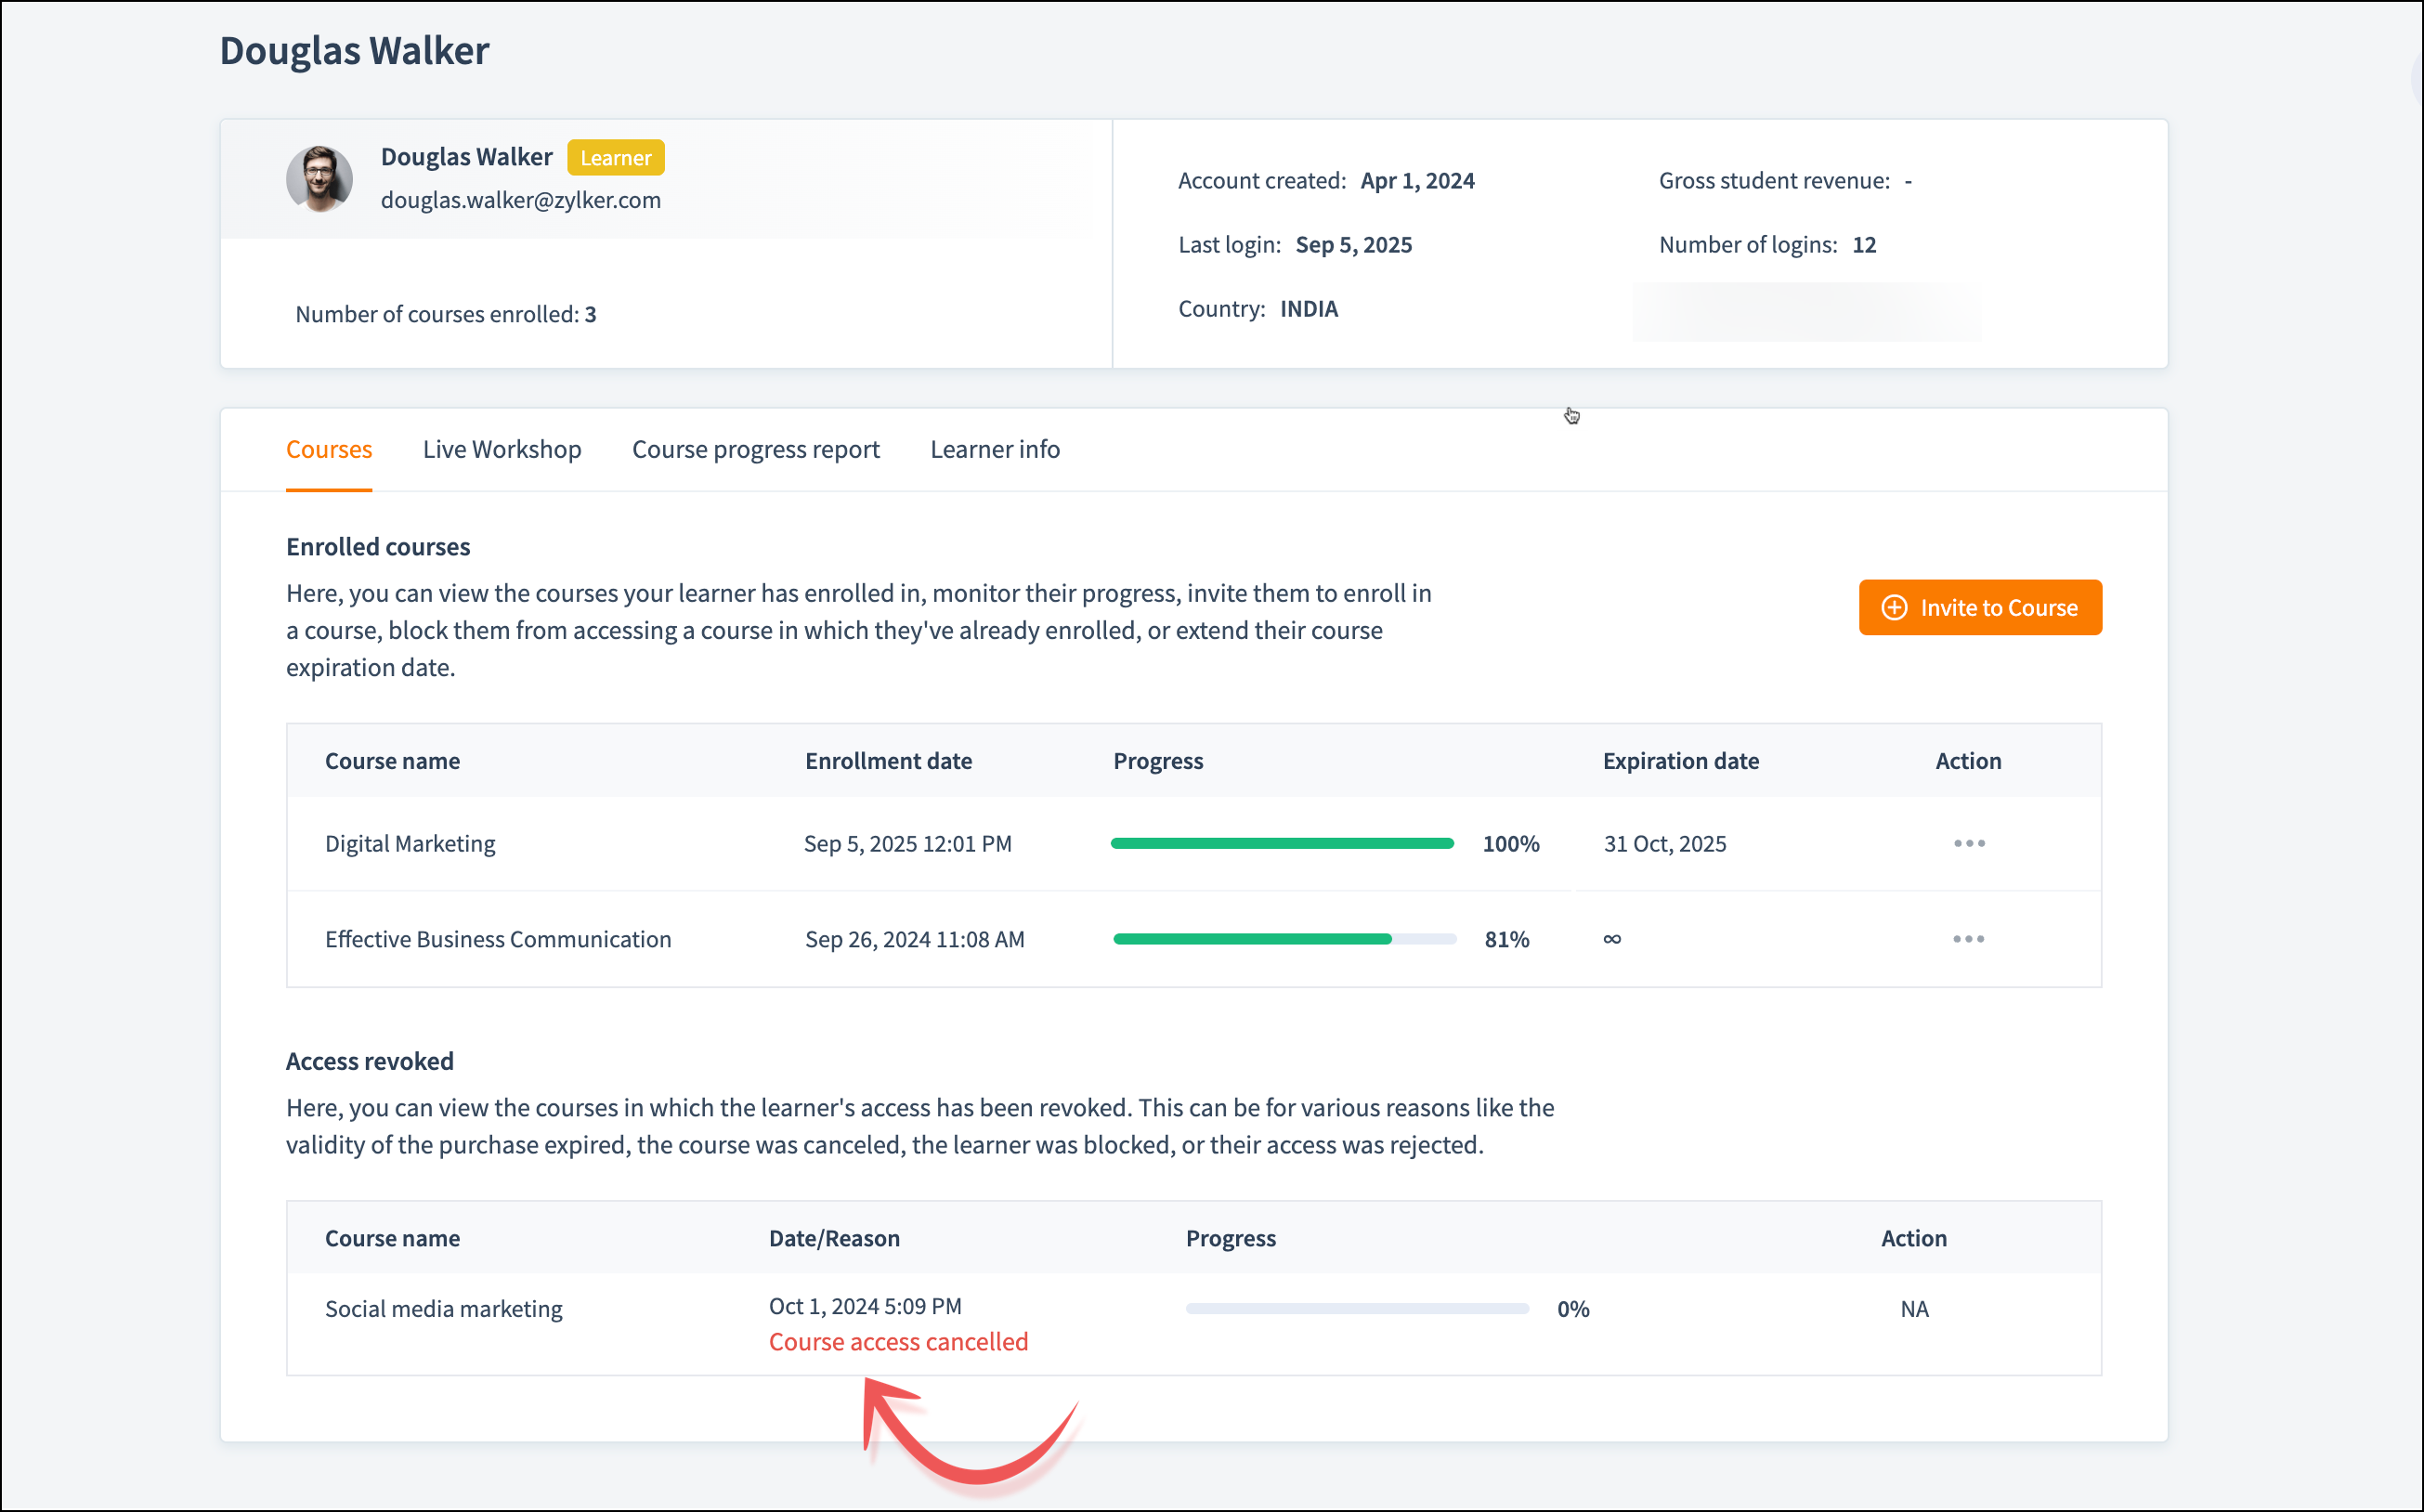Click the yellow Learner role badge

pyautogui.click(x=615, y=158)
